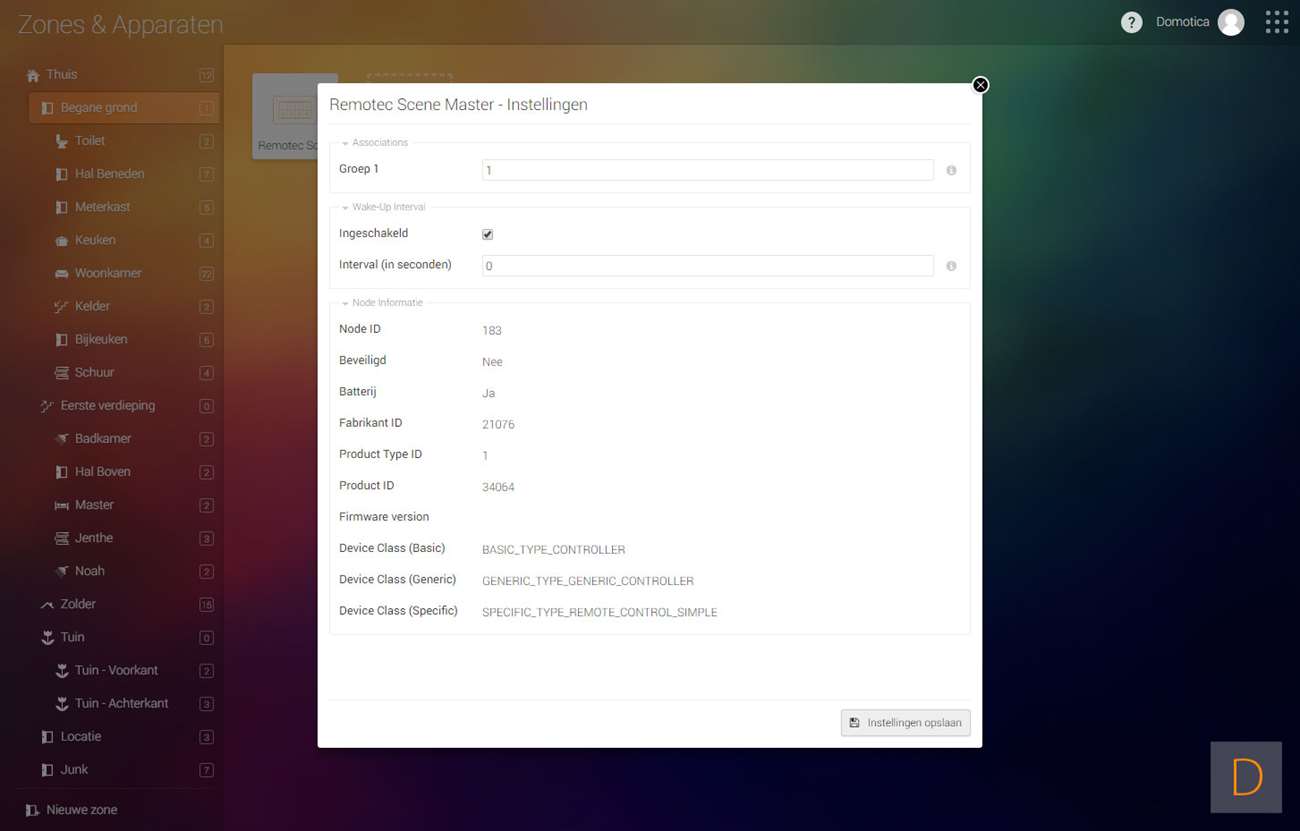This screenshot has height=831, width=1300.
Task: Click the Keuken zone icon
Action: tap(62, 241)
